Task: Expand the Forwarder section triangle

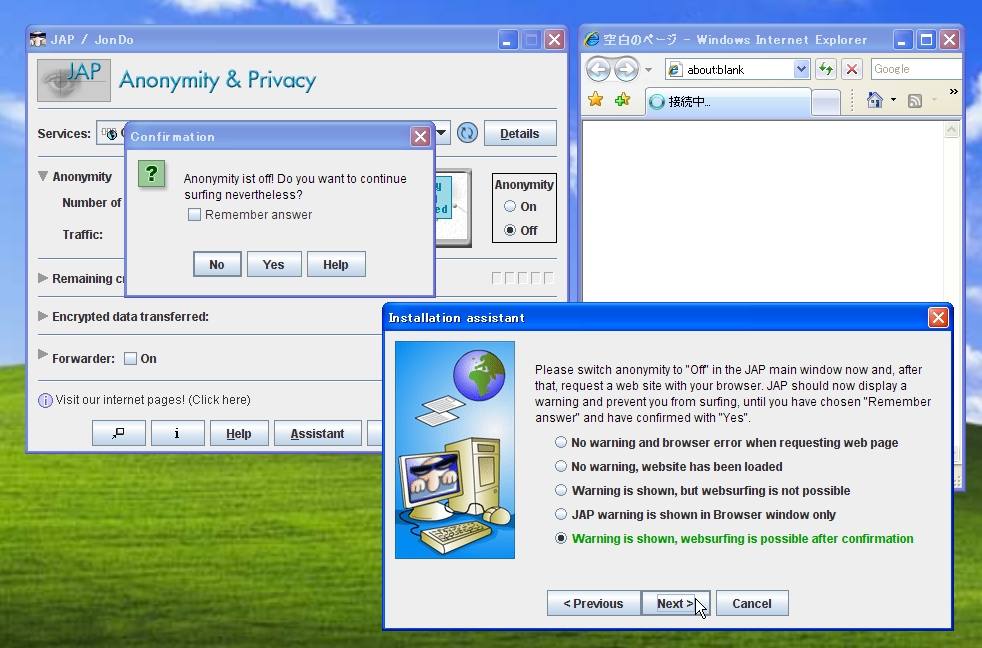Action: tap(43, 354)
